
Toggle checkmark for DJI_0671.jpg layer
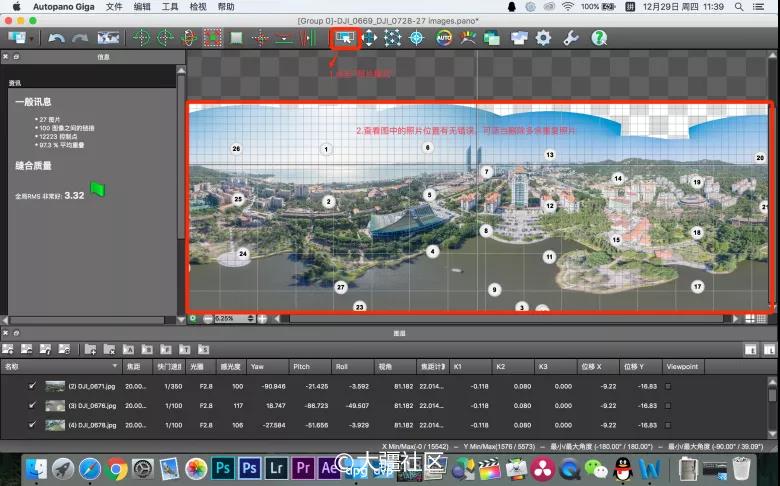coord(33,386)
